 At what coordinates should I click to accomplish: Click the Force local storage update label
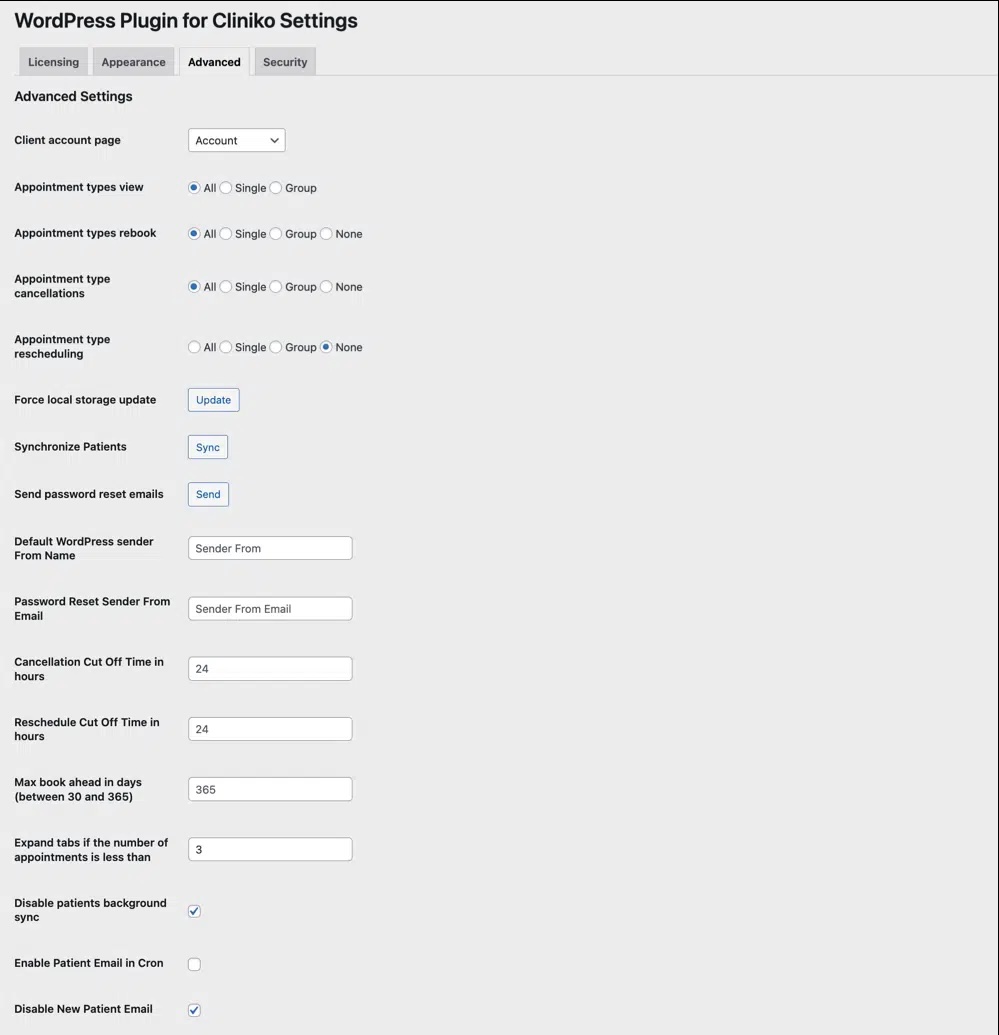(85, 400)
